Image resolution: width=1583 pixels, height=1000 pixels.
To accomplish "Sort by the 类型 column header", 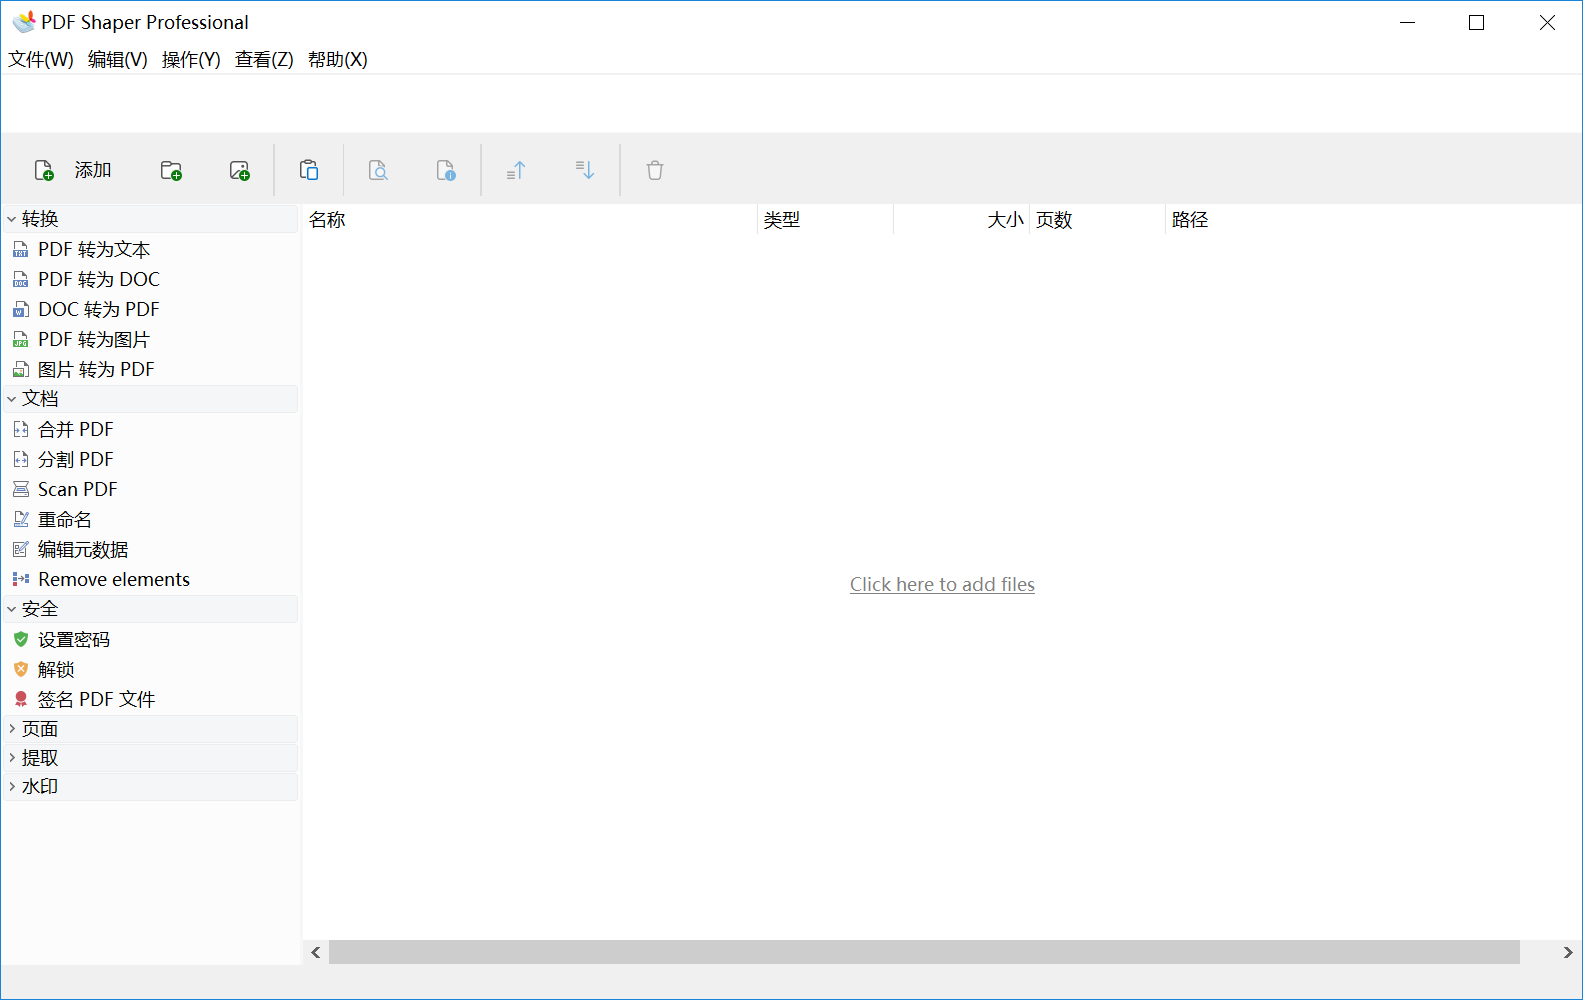I will point(825,220).
